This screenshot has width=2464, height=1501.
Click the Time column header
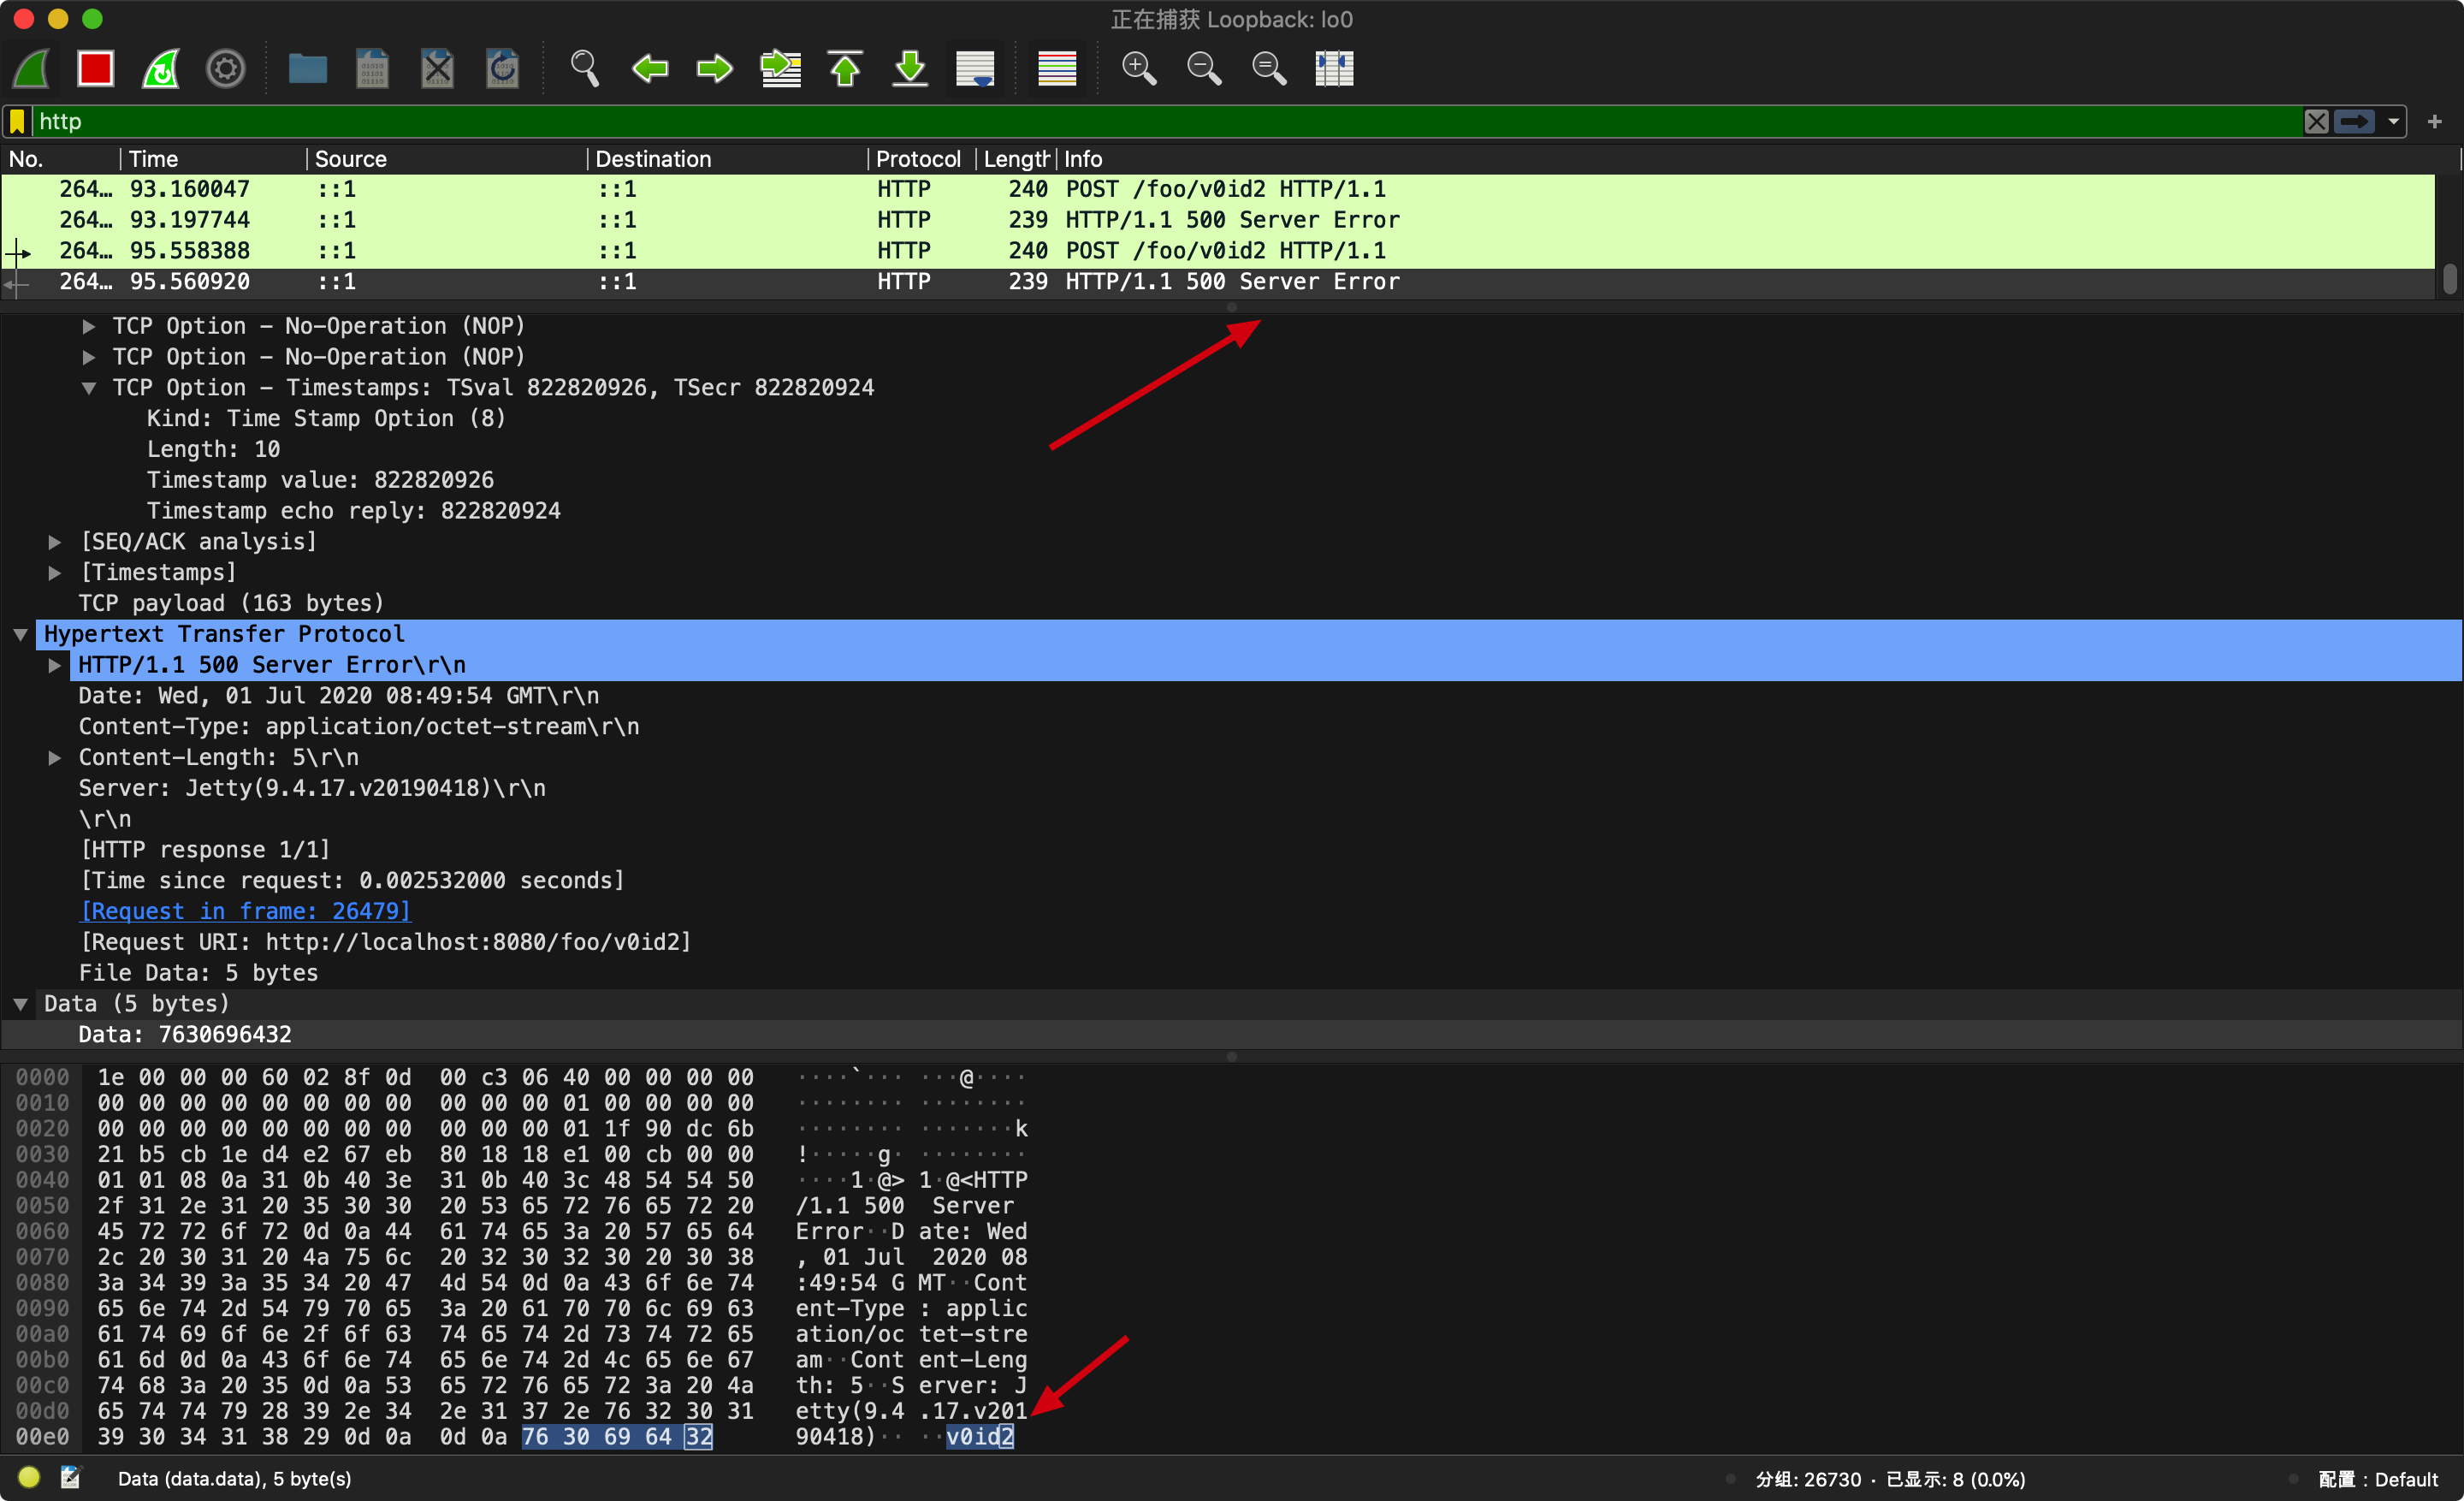154,159
